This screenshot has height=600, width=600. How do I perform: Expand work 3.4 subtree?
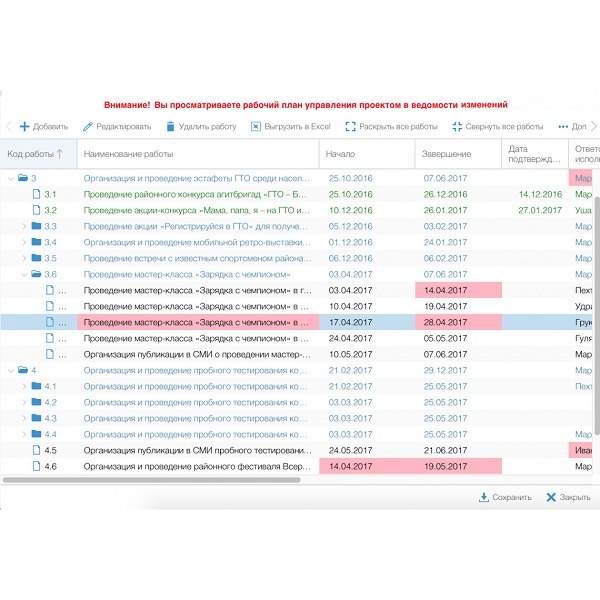[x=24, y=242]
